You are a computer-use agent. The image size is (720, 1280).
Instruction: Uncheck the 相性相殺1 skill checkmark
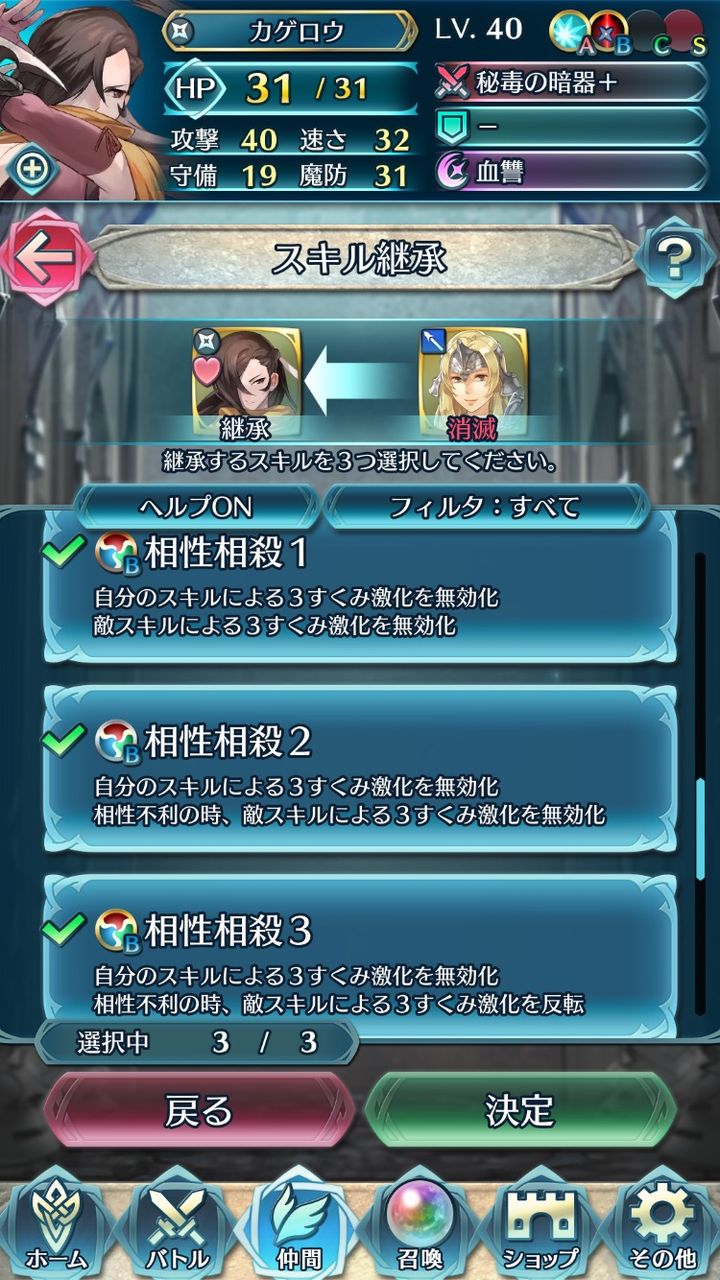(66, 551)
